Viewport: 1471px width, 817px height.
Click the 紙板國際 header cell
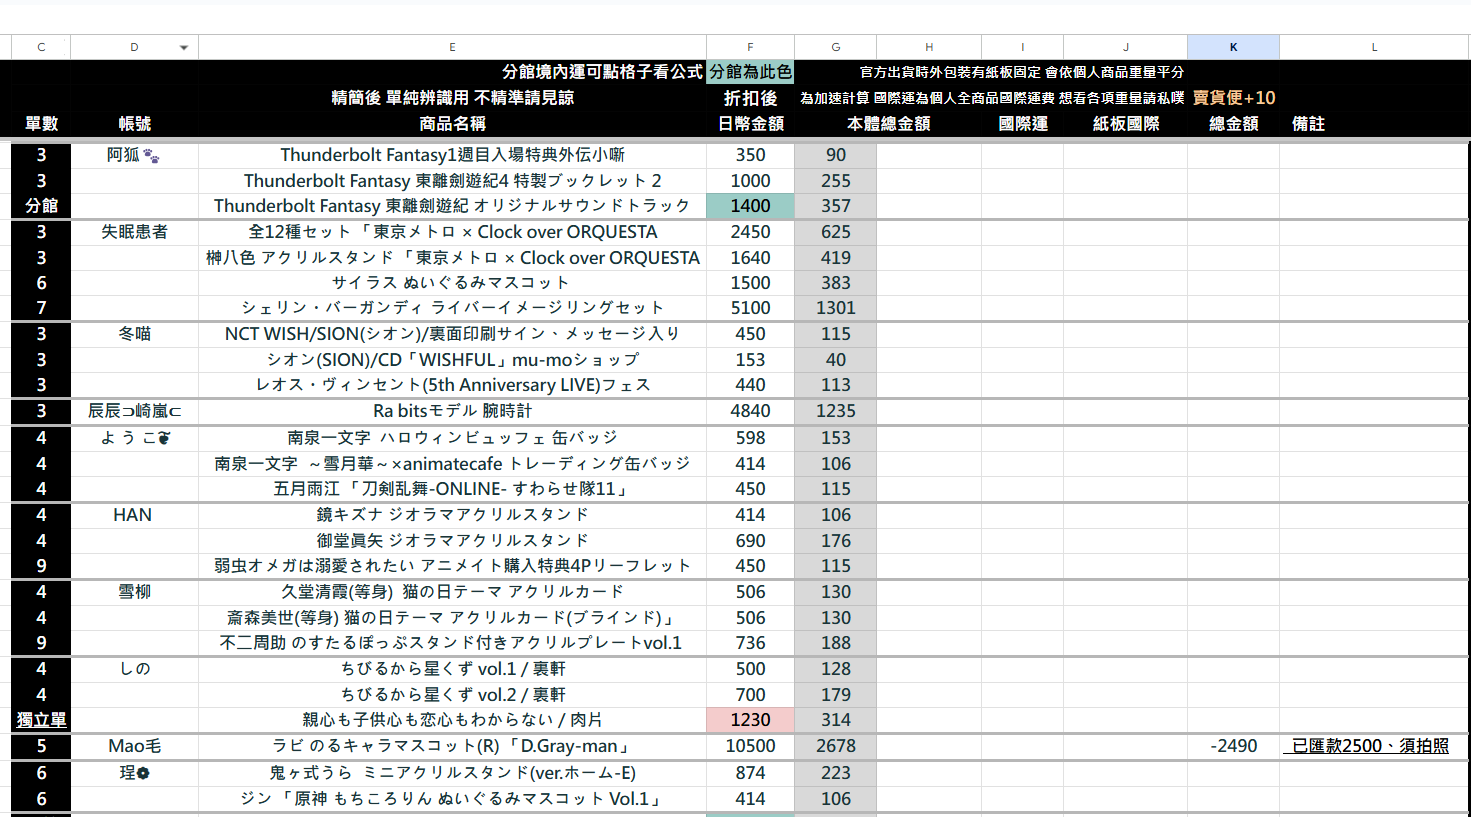pos(1125,124)
